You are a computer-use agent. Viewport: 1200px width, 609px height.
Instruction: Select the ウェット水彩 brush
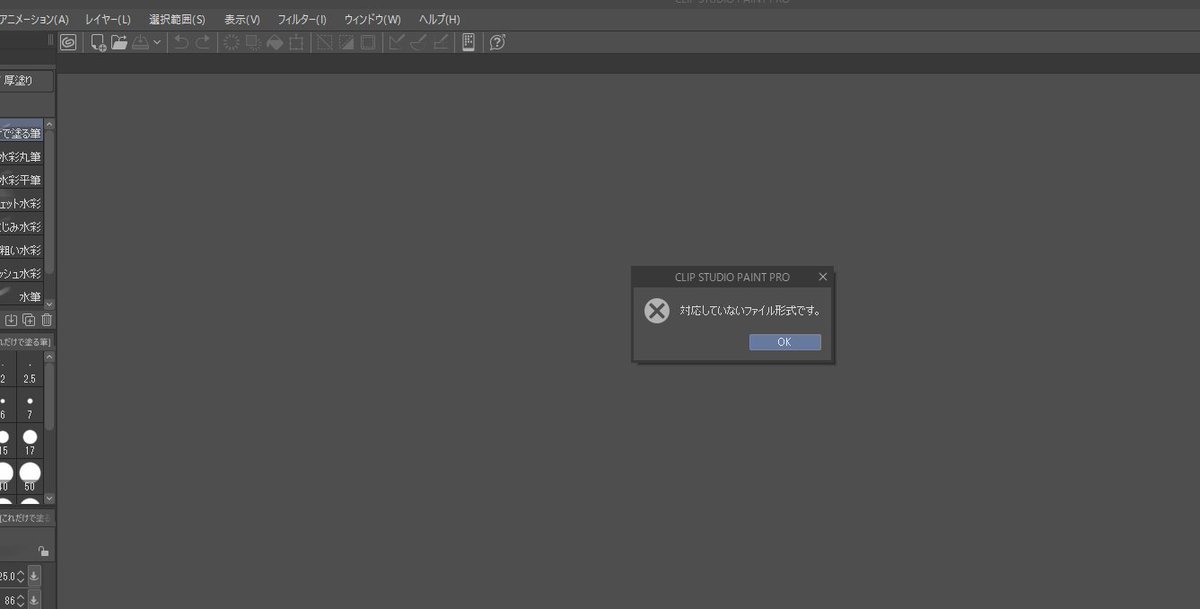pos(21,203)
